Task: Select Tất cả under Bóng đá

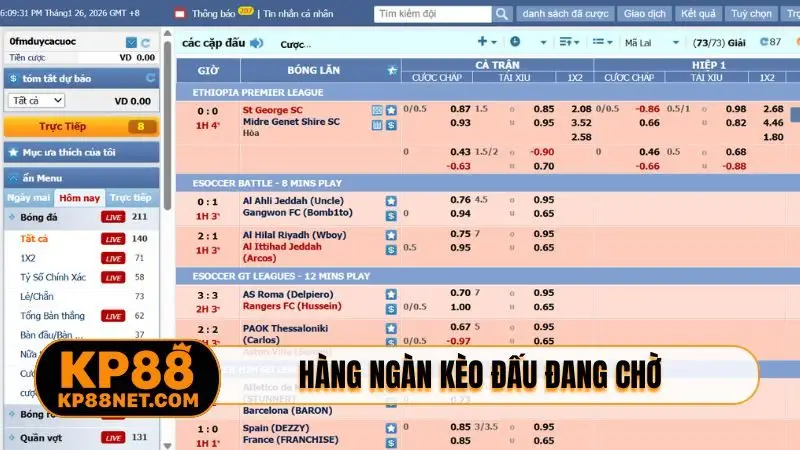Action: (34, 238)
